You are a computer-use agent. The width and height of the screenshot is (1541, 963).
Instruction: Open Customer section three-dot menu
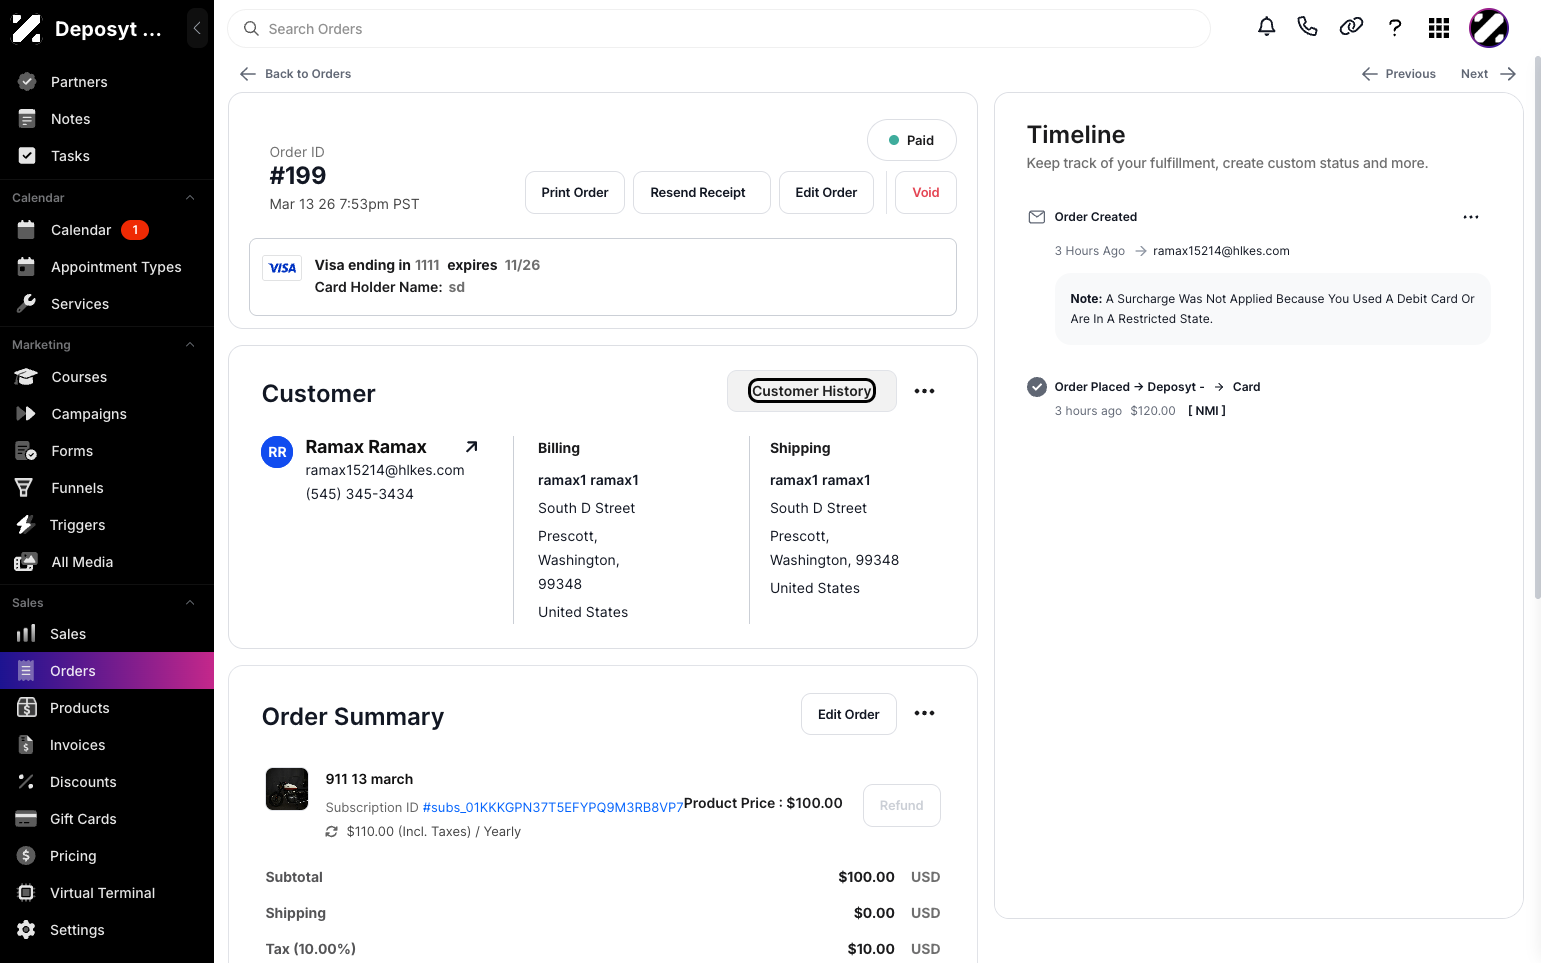[925, 391]
